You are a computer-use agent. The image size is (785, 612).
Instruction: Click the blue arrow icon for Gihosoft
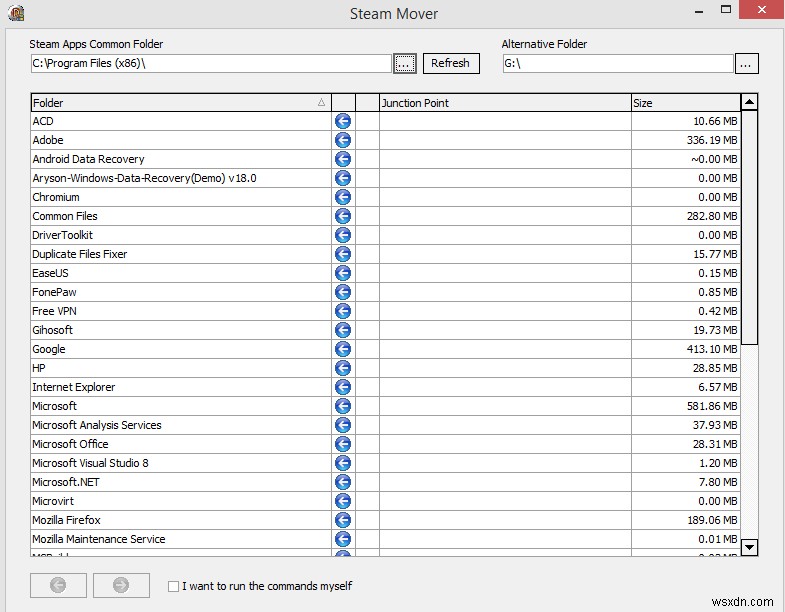coord(343,330)
